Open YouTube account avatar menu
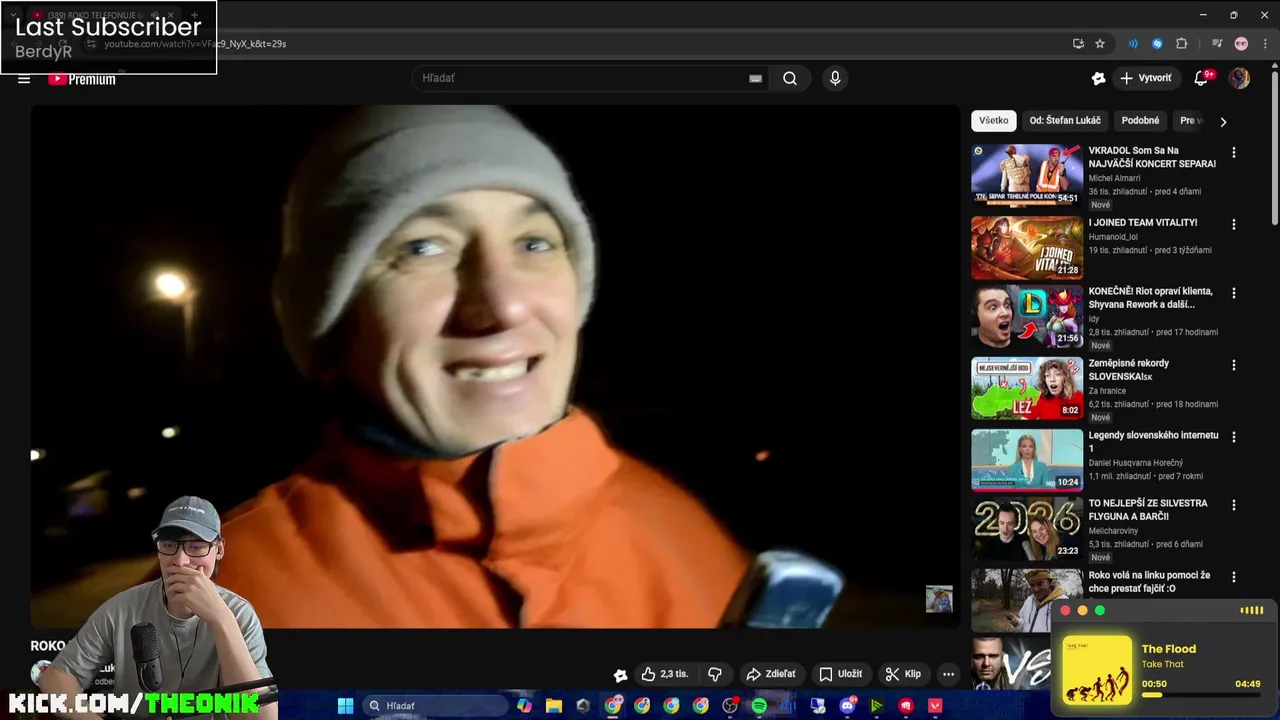 pos(1240,78)
